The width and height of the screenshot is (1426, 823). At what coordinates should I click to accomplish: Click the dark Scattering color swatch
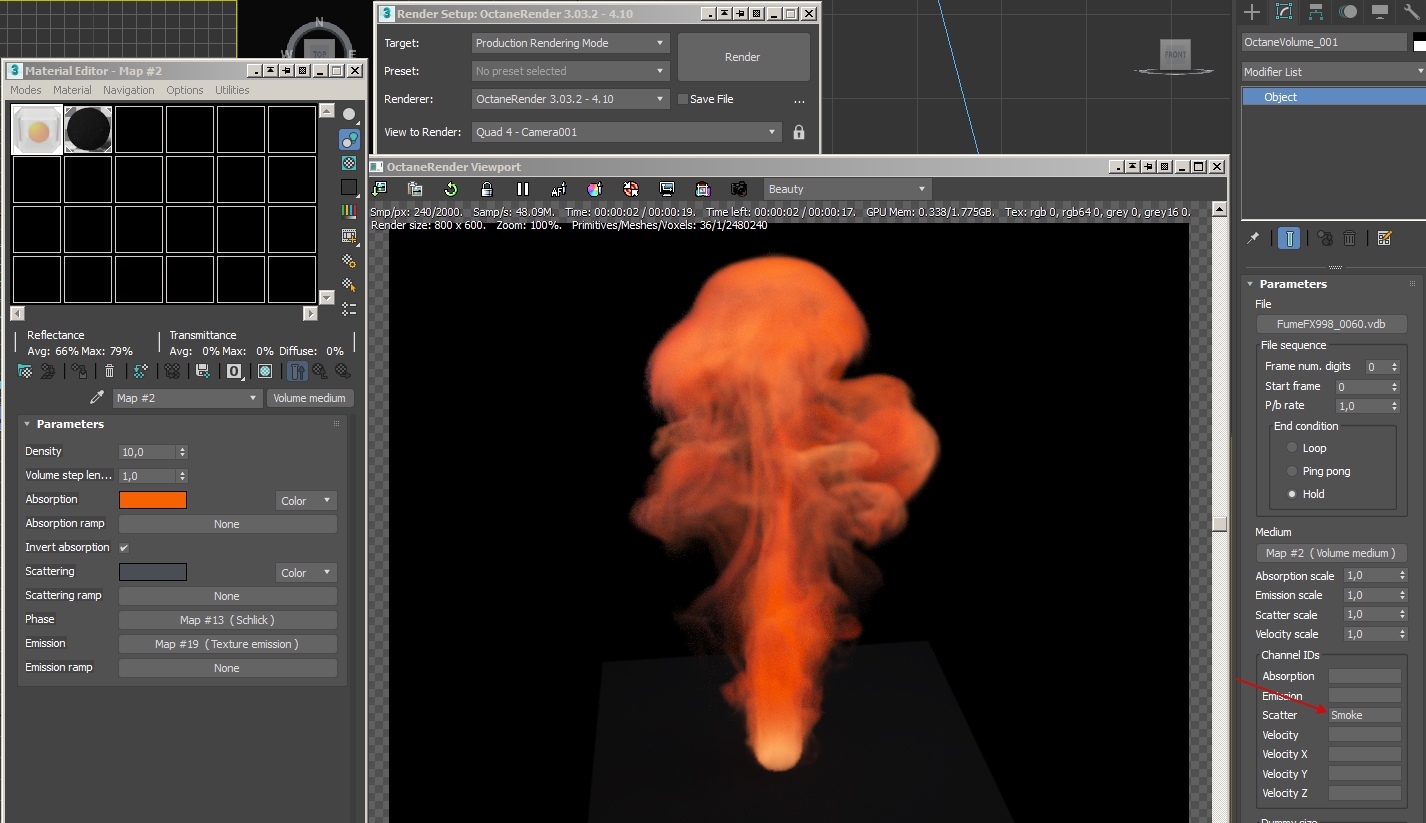tap(153, 572)
